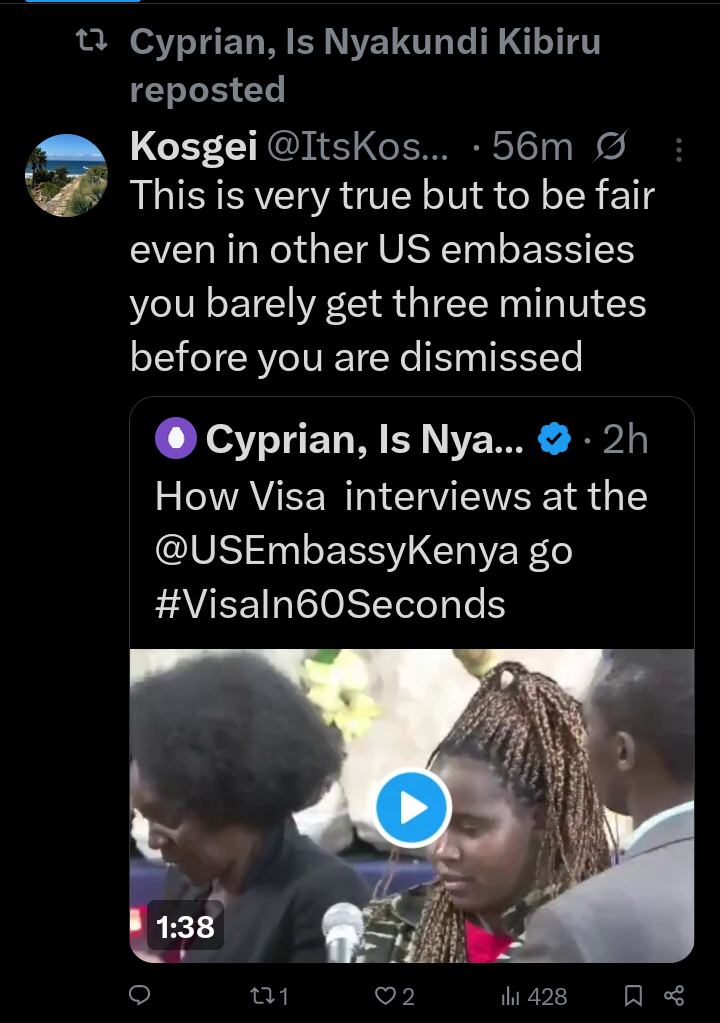Open Kosgei's profile picture
This screenshot has width=720, height=1023.
point(66,175)
